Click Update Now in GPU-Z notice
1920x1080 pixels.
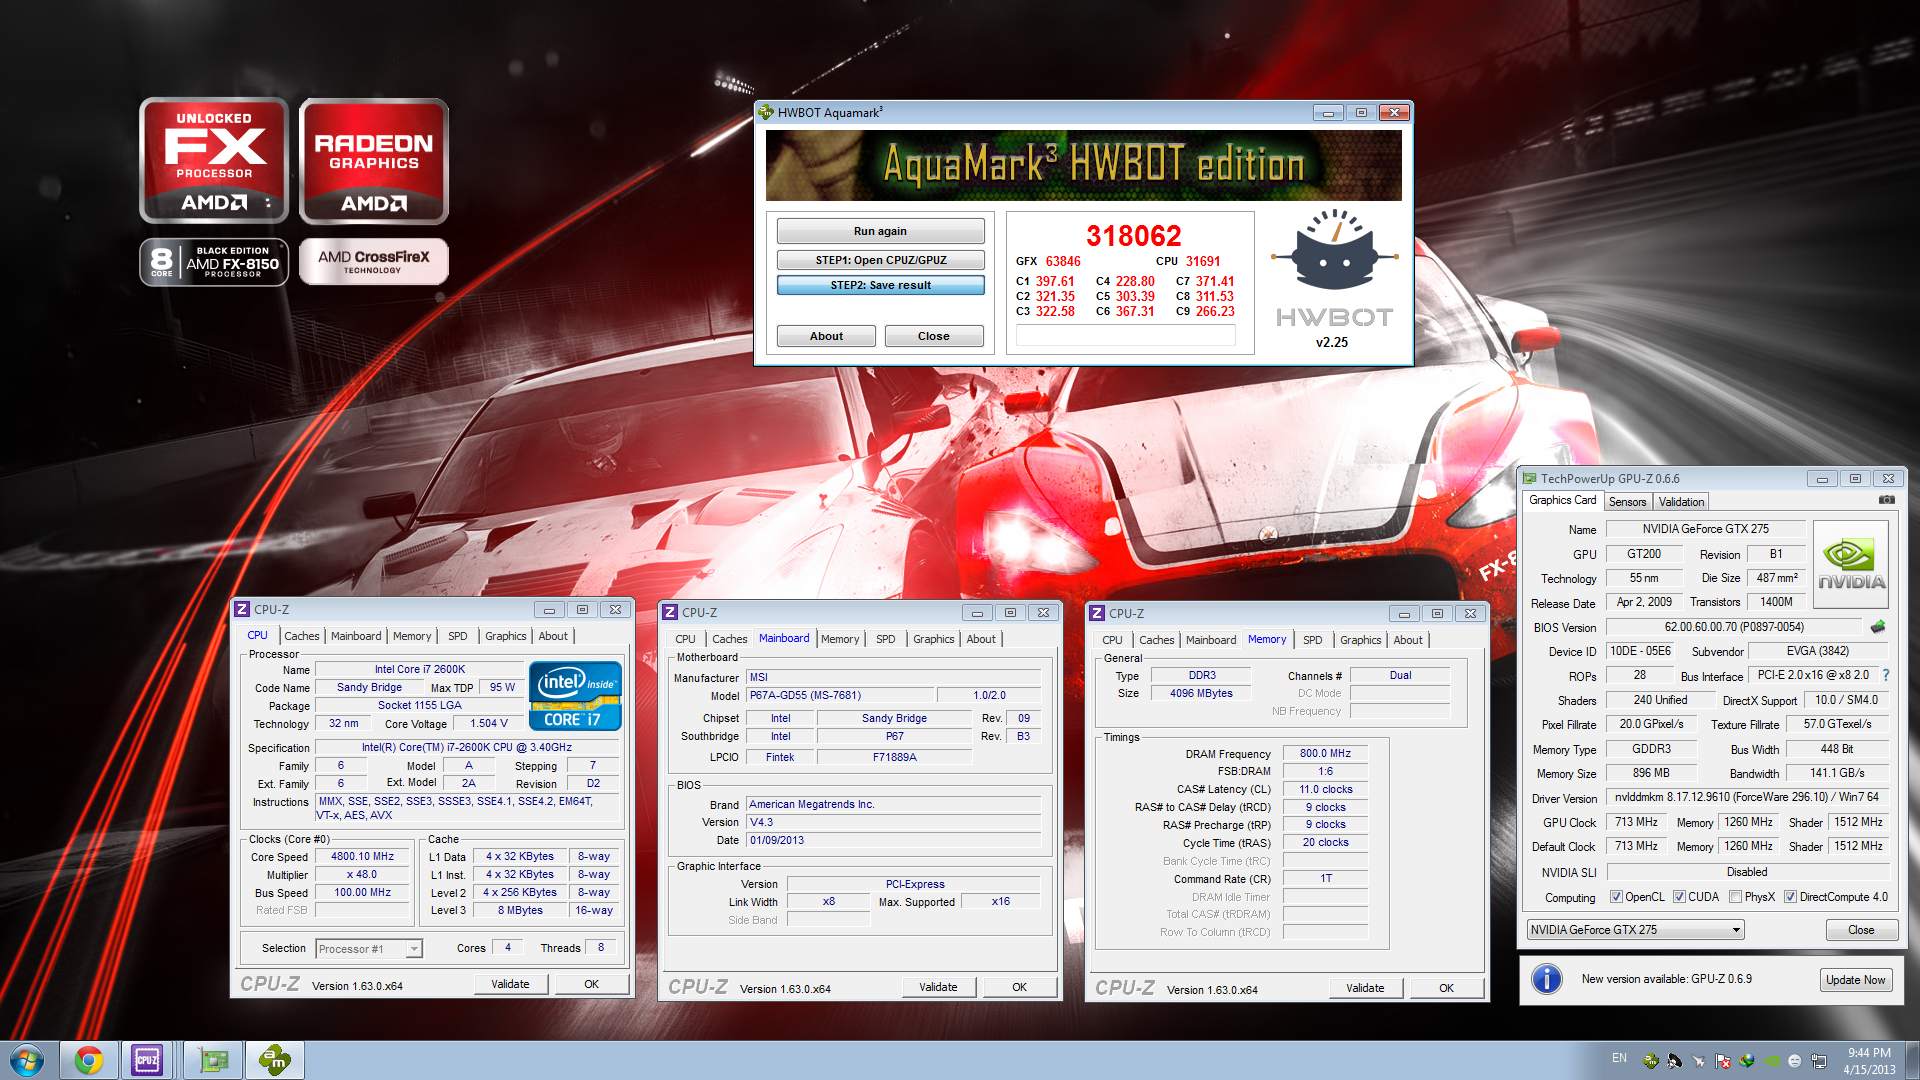[x=1855, y=980]
